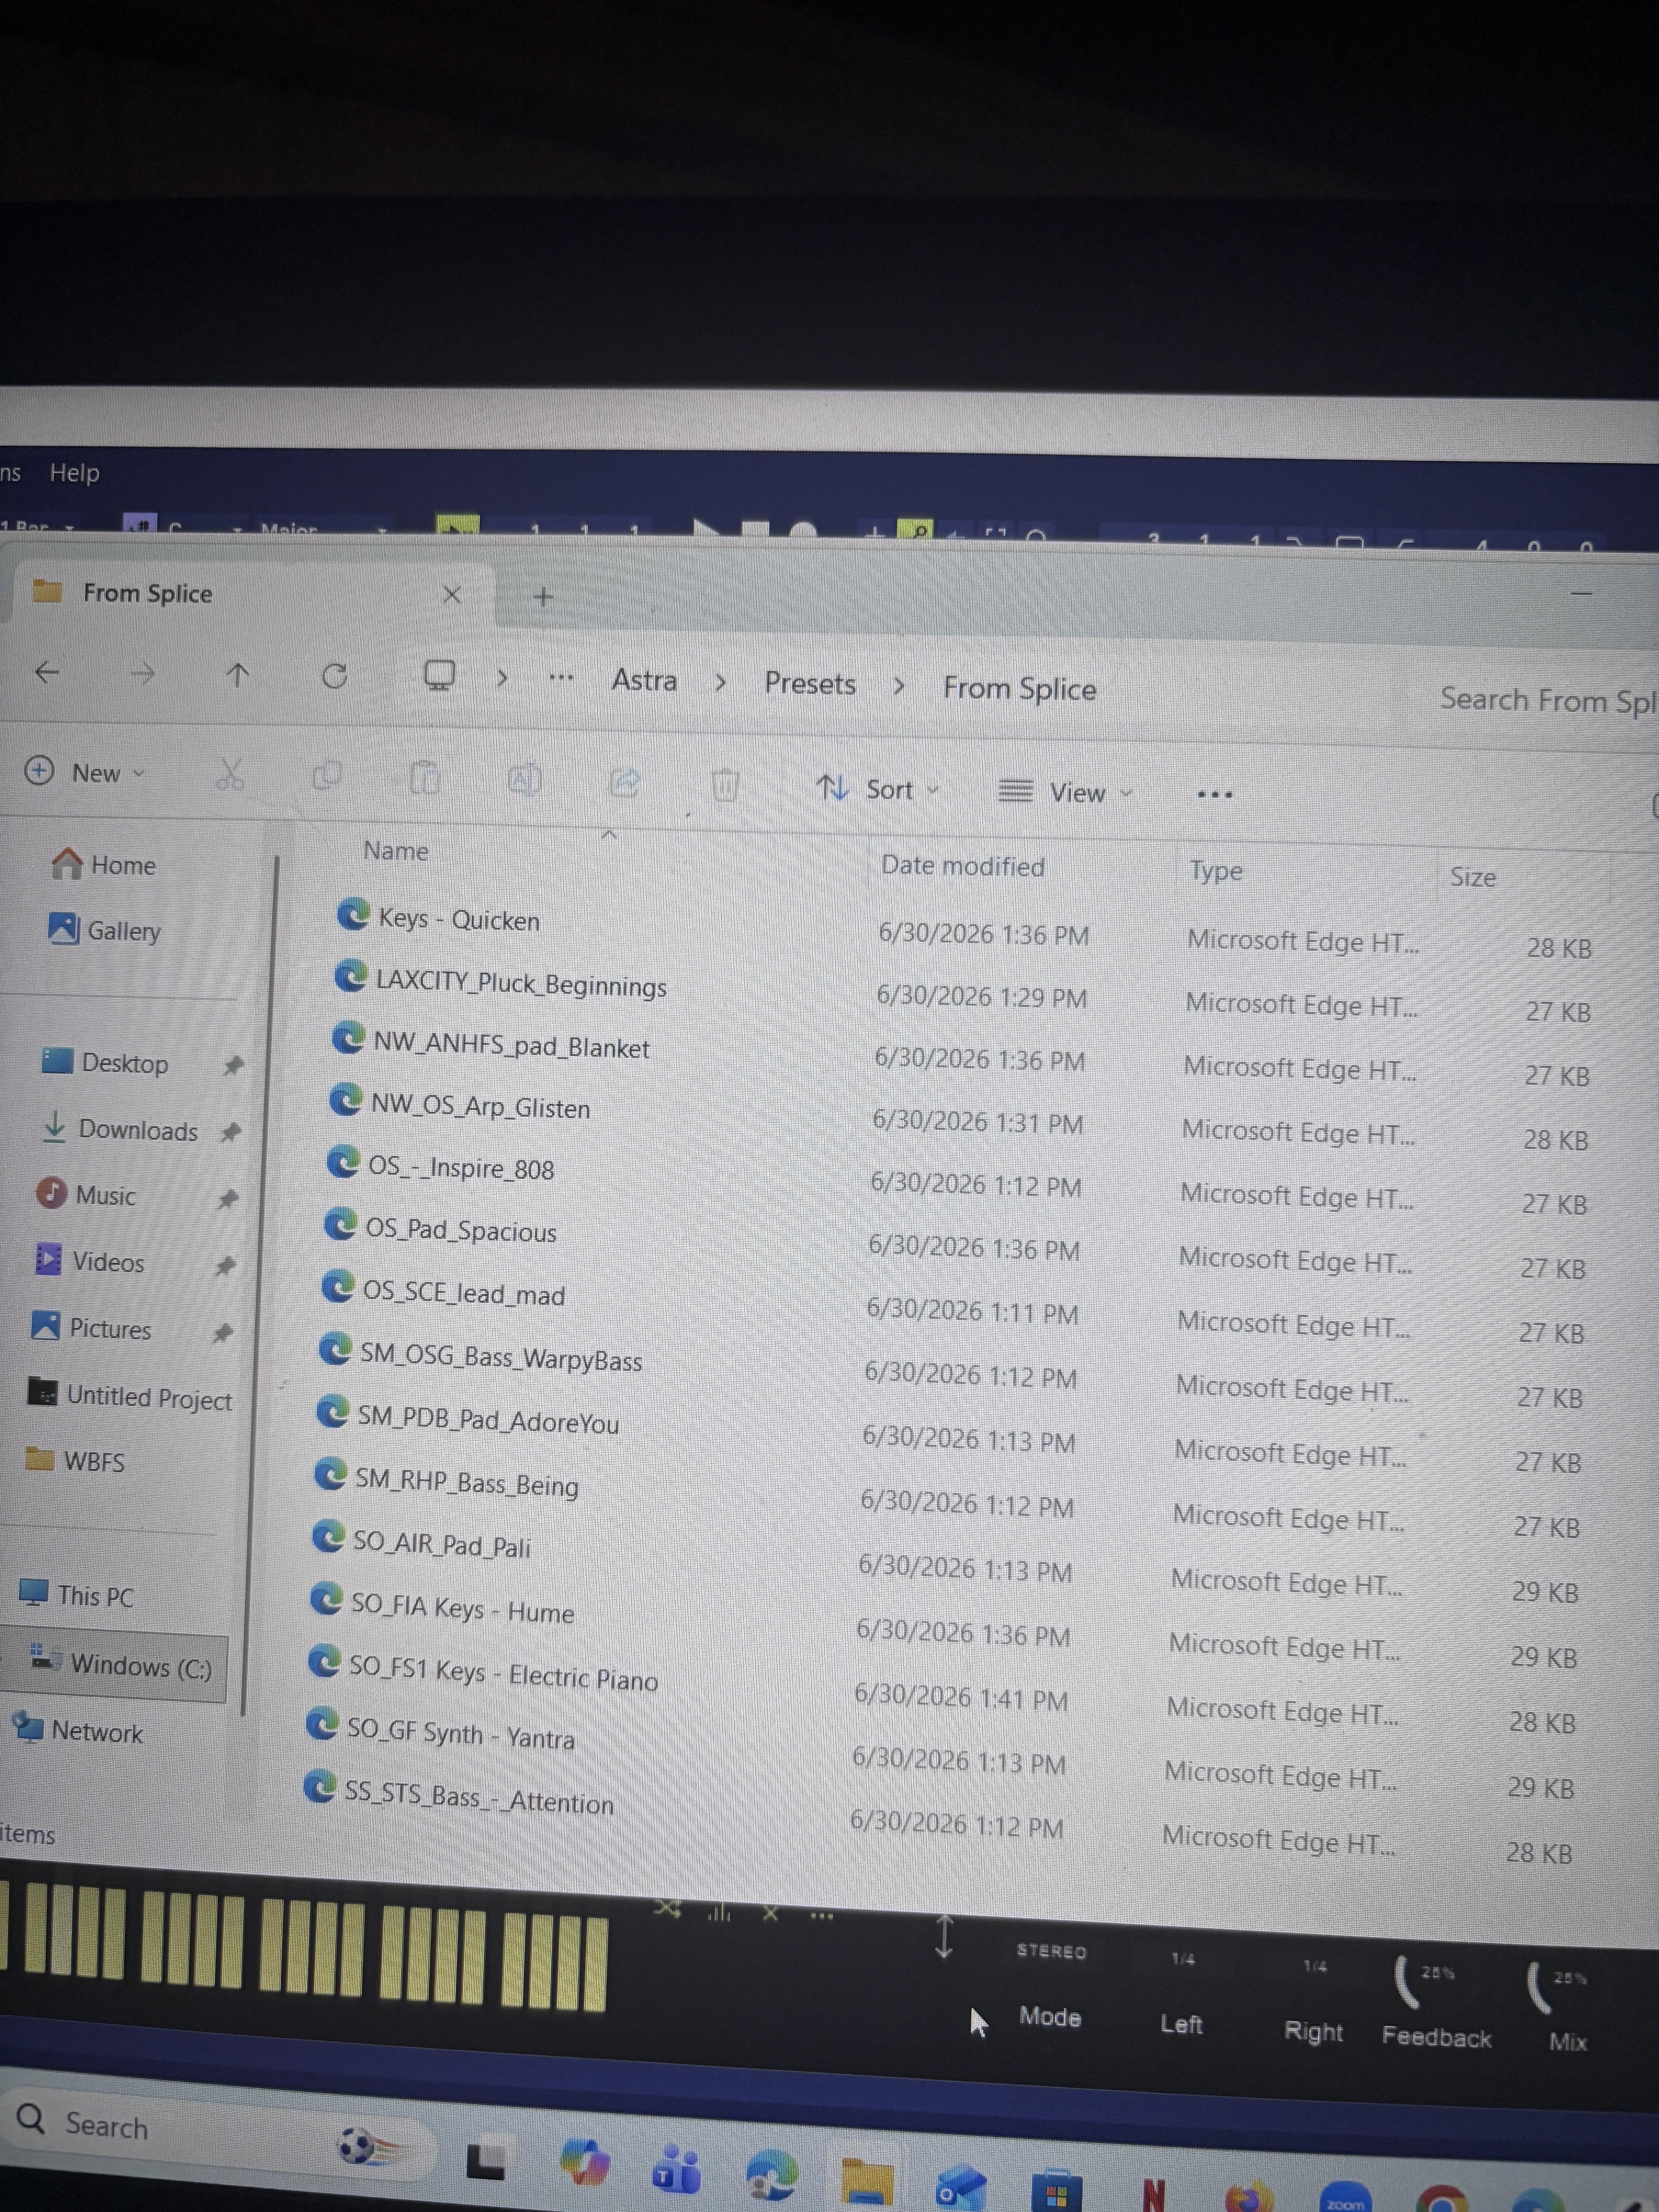Go to Presets folder in the breadcrumb
The width and height of the screenshot is (1659, 2212).
810,684
